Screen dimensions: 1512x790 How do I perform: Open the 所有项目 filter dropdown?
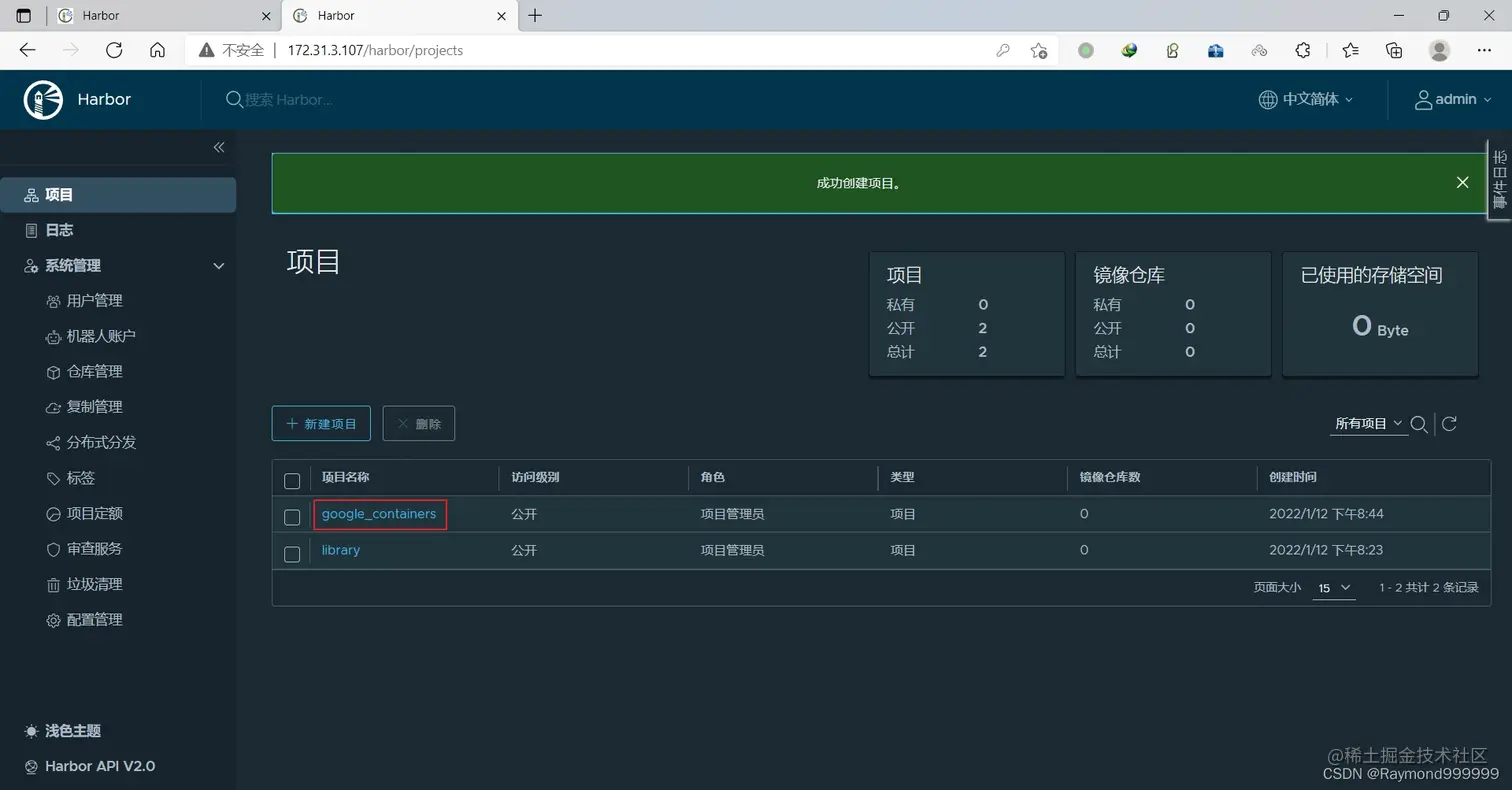(x=1368, y=424)
